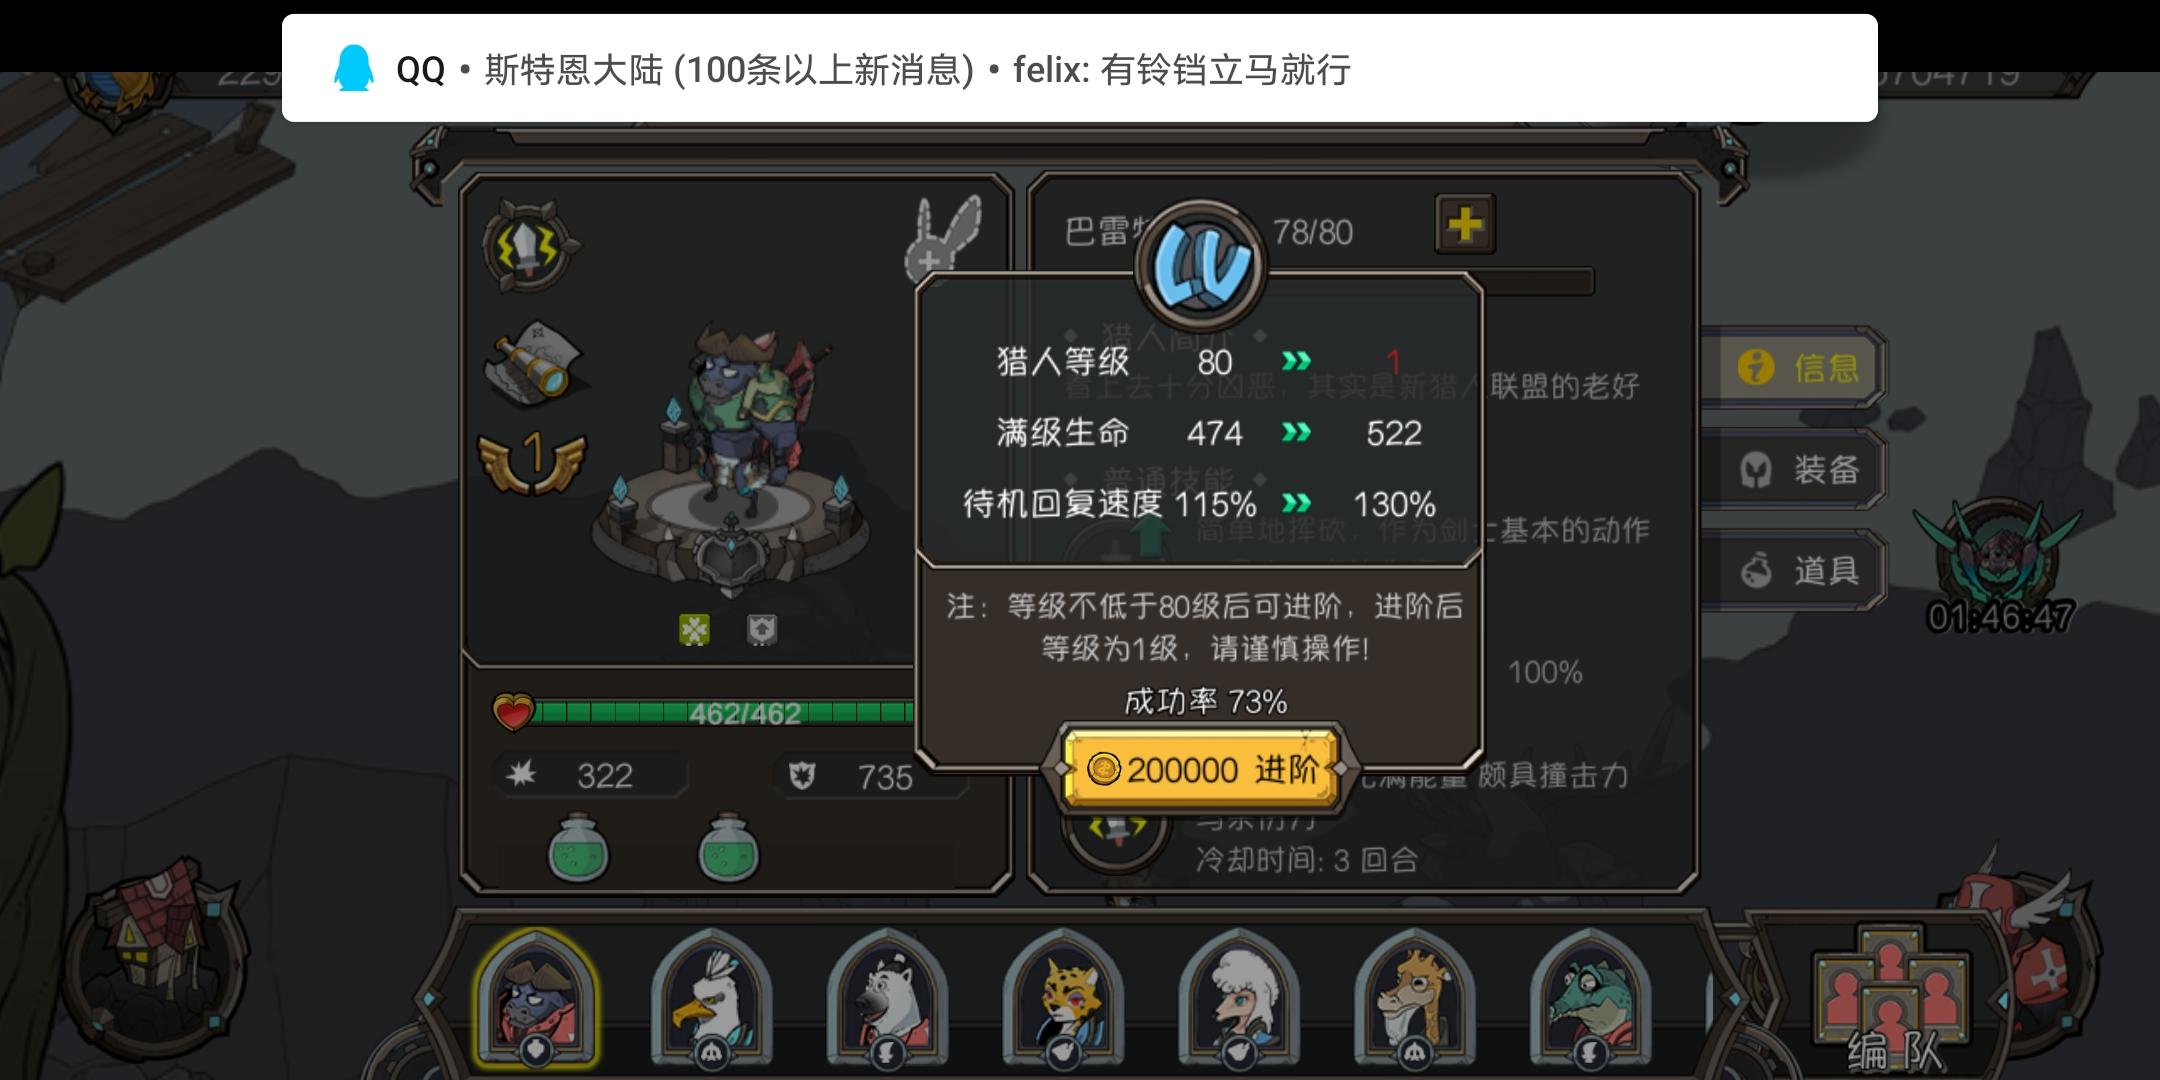Open the 信息 info tab
This screenshot has width=2160, height=1080.
(1795, 367)
